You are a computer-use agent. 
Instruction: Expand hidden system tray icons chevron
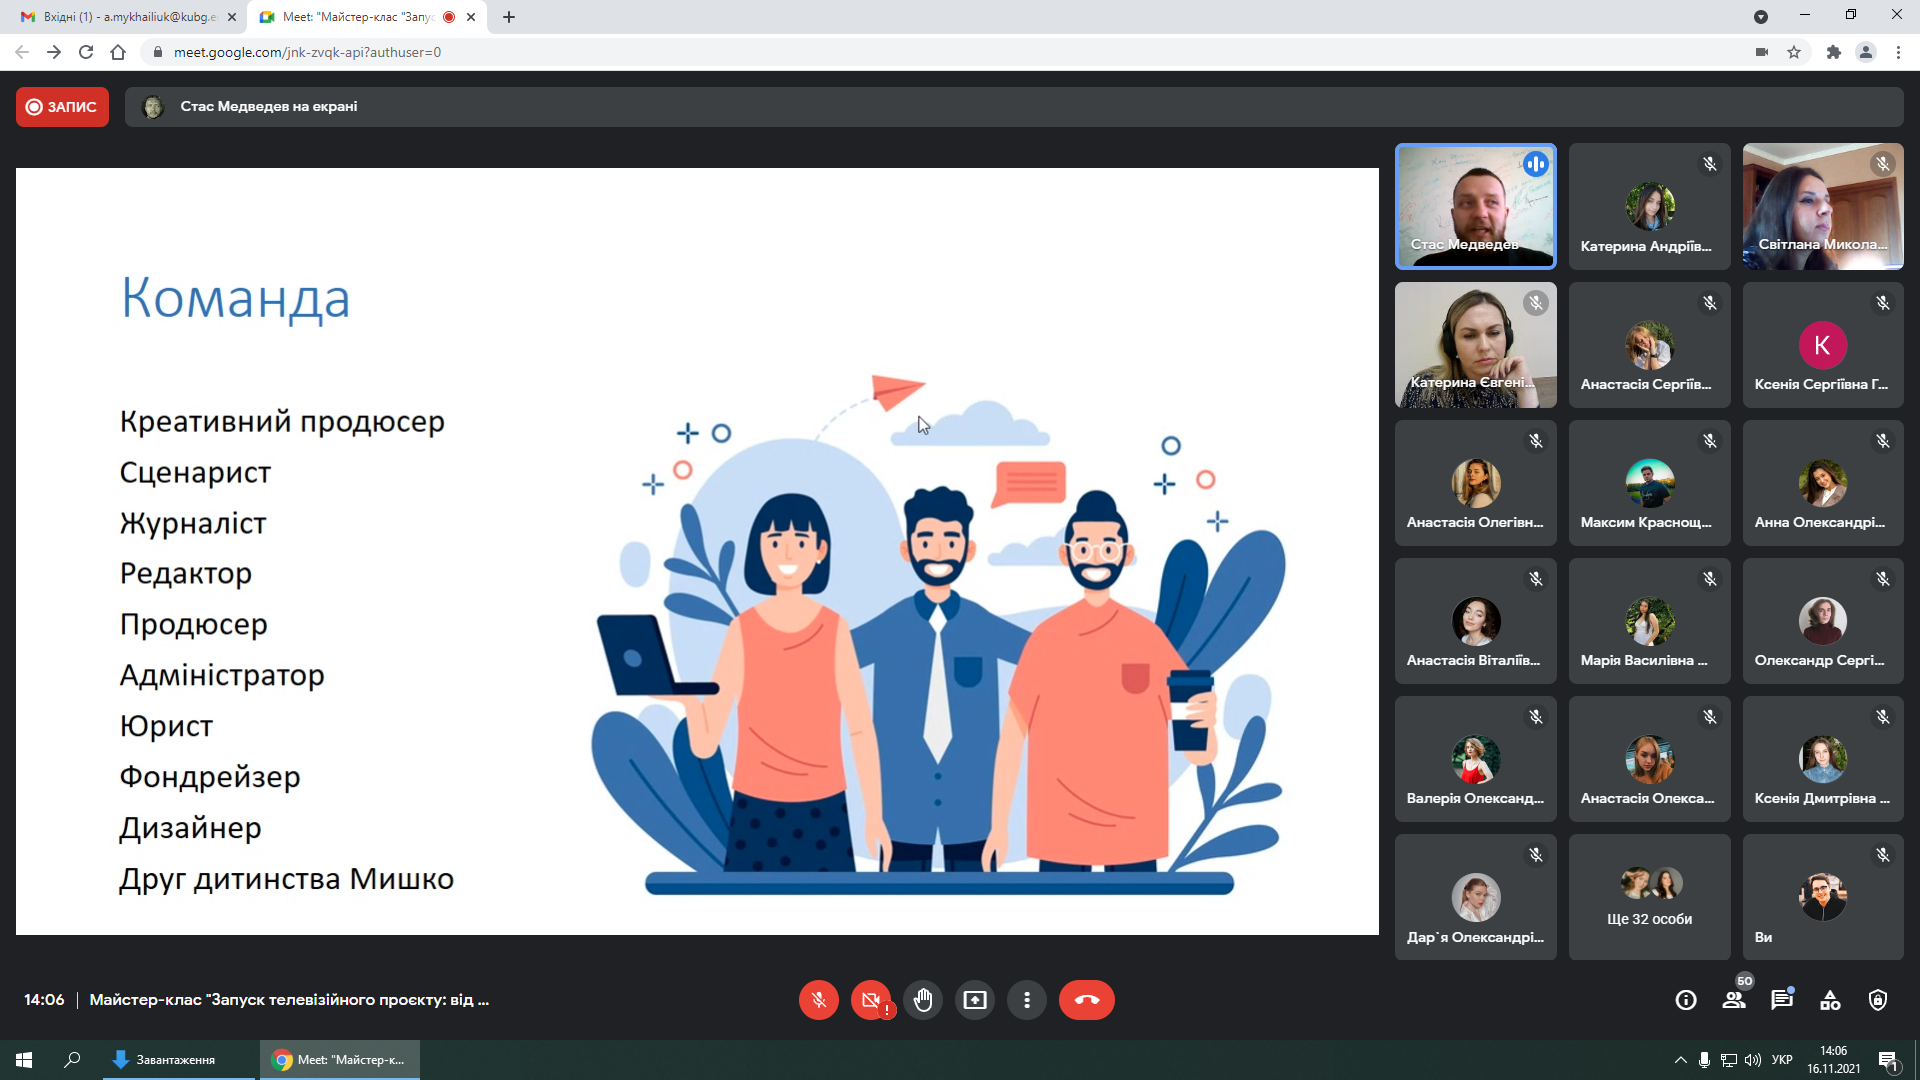(1680, 1060)
